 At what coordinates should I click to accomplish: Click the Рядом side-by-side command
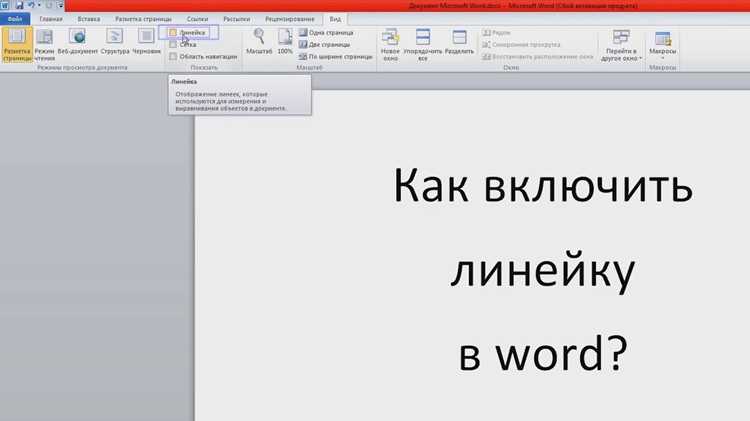[496, 33]
